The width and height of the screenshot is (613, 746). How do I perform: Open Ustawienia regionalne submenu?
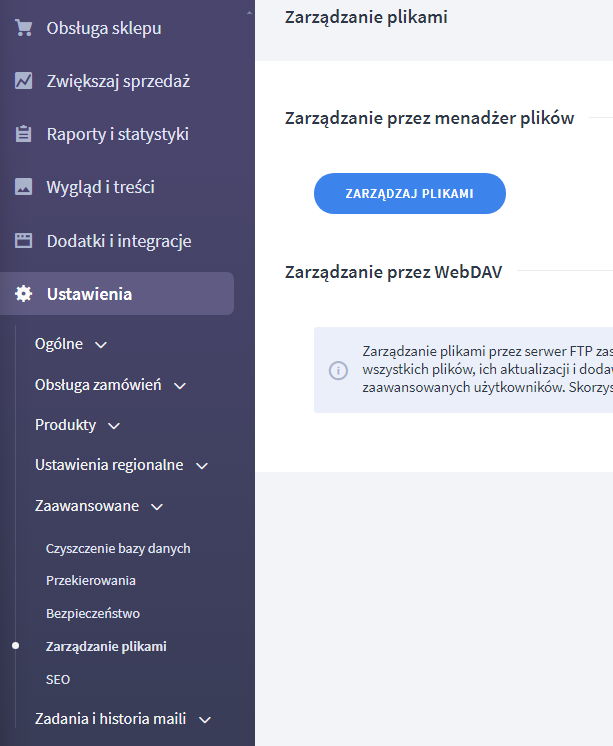202,466
